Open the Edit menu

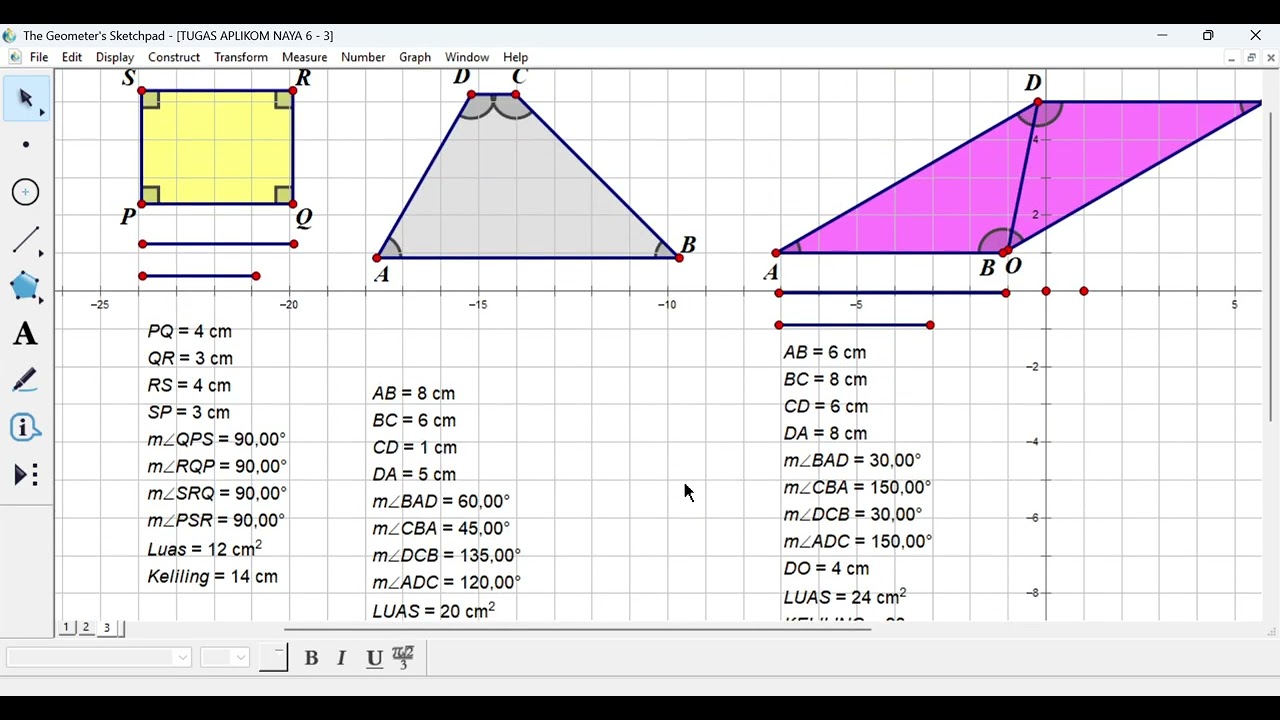[72, 57]
